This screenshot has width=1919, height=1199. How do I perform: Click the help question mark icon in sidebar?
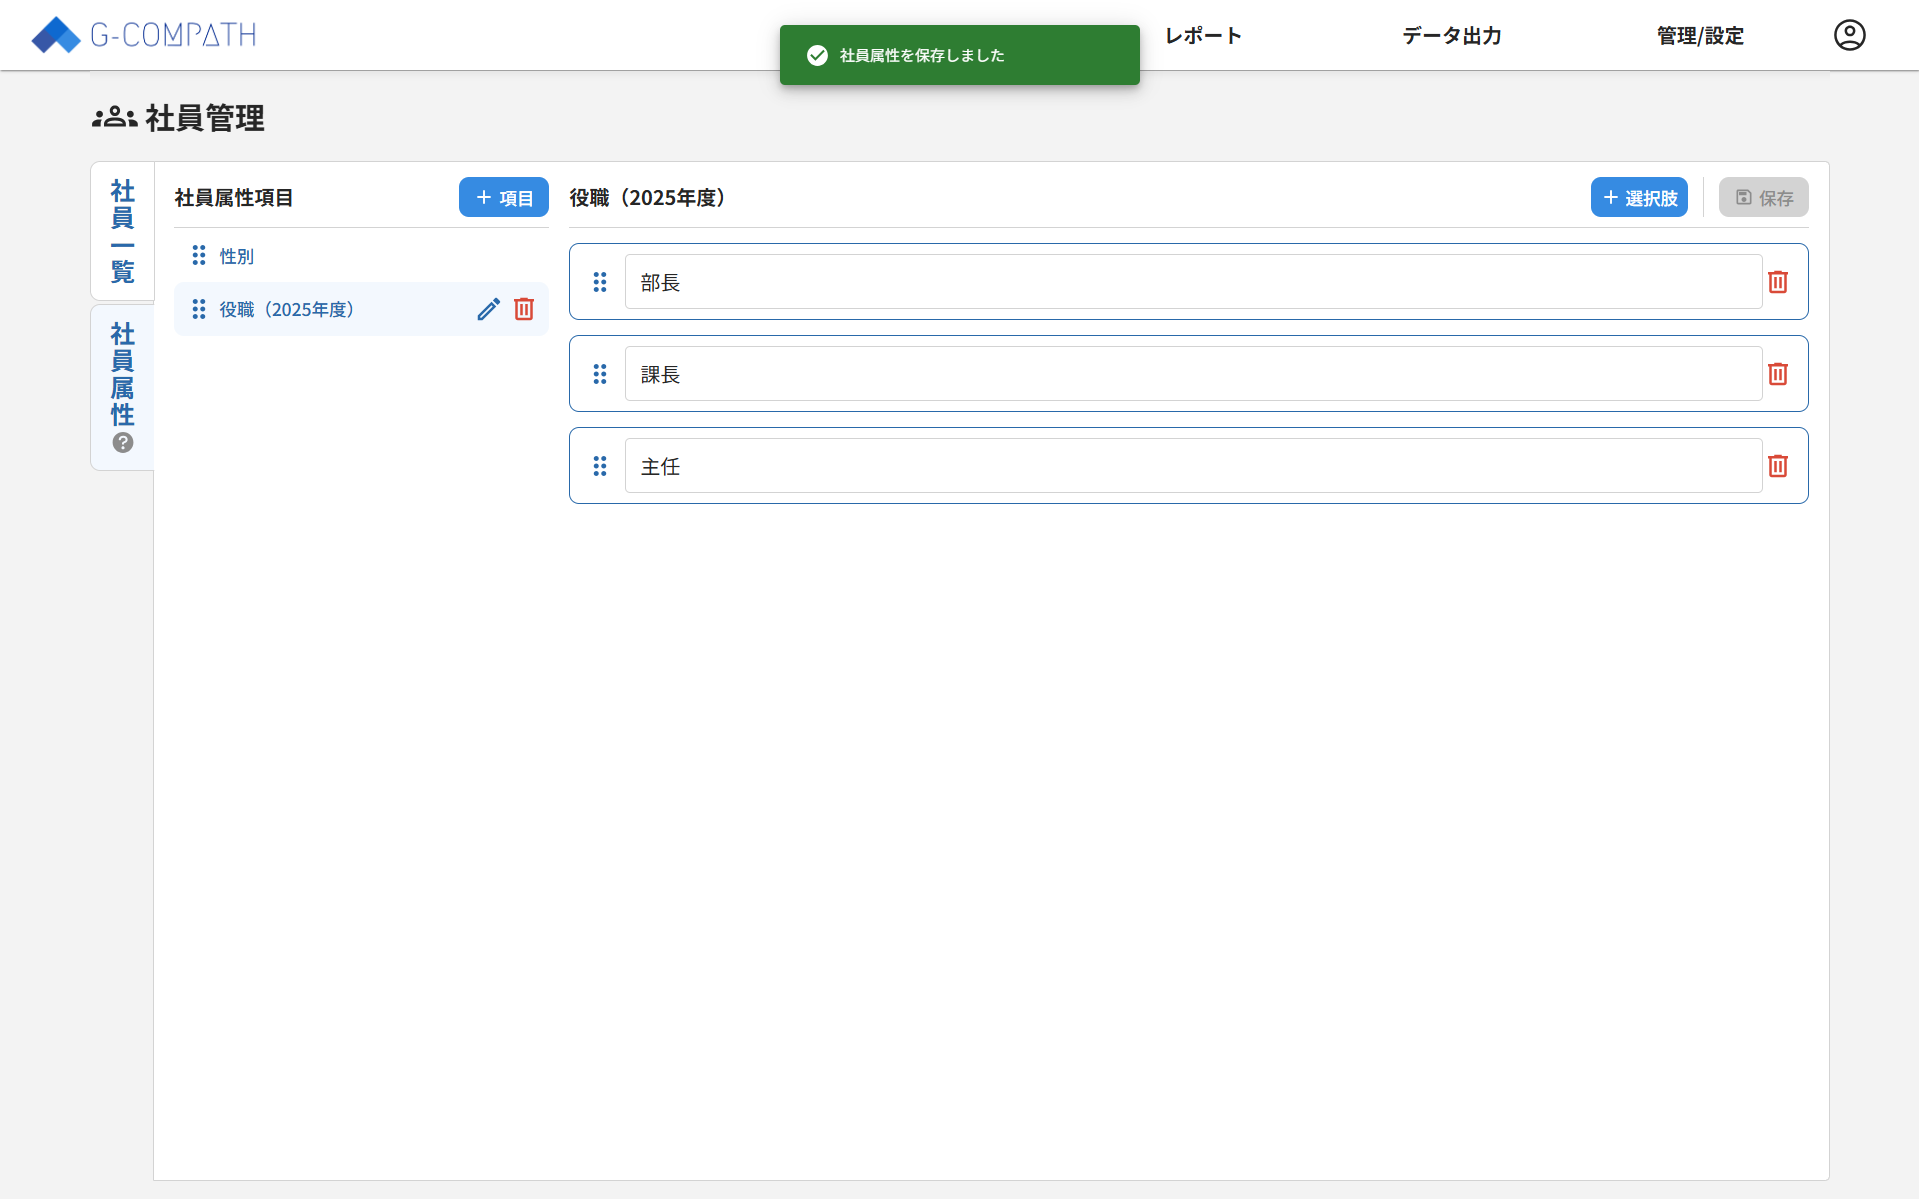click(122, 442)
